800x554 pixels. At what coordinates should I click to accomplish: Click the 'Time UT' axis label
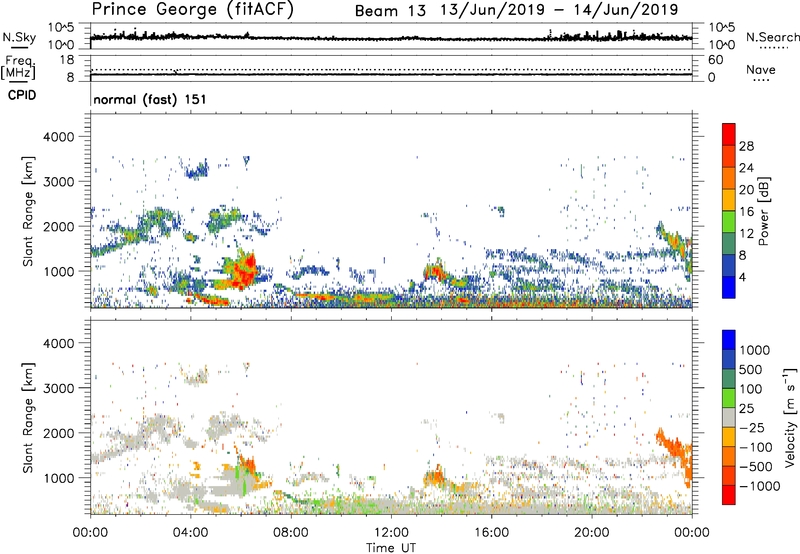391,548
